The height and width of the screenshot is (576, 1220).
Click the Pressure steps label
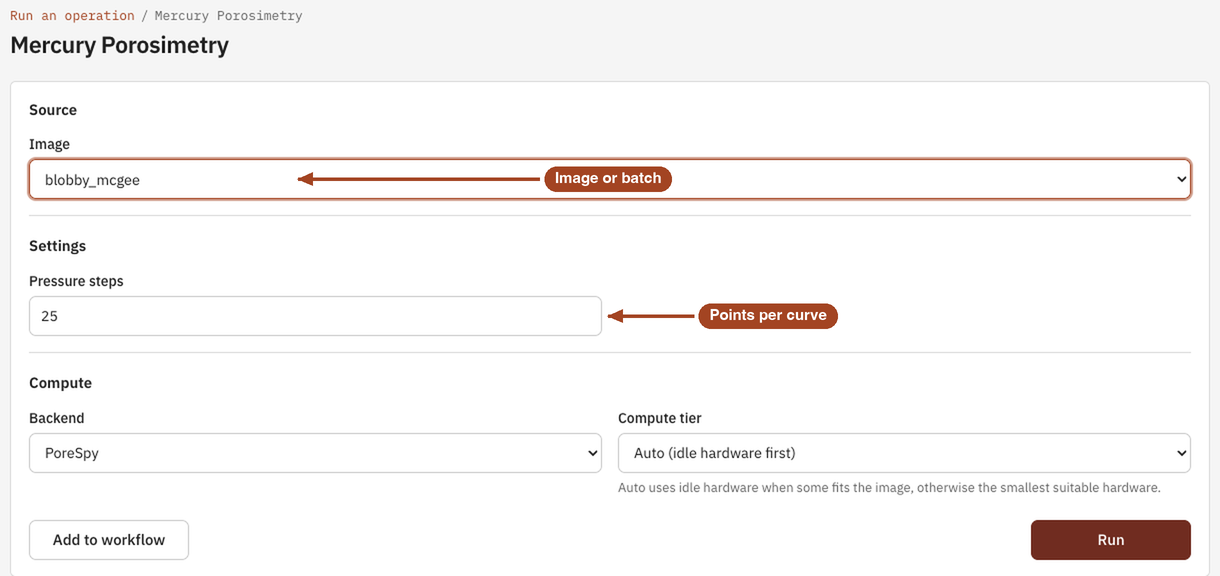tap(76, 281)
